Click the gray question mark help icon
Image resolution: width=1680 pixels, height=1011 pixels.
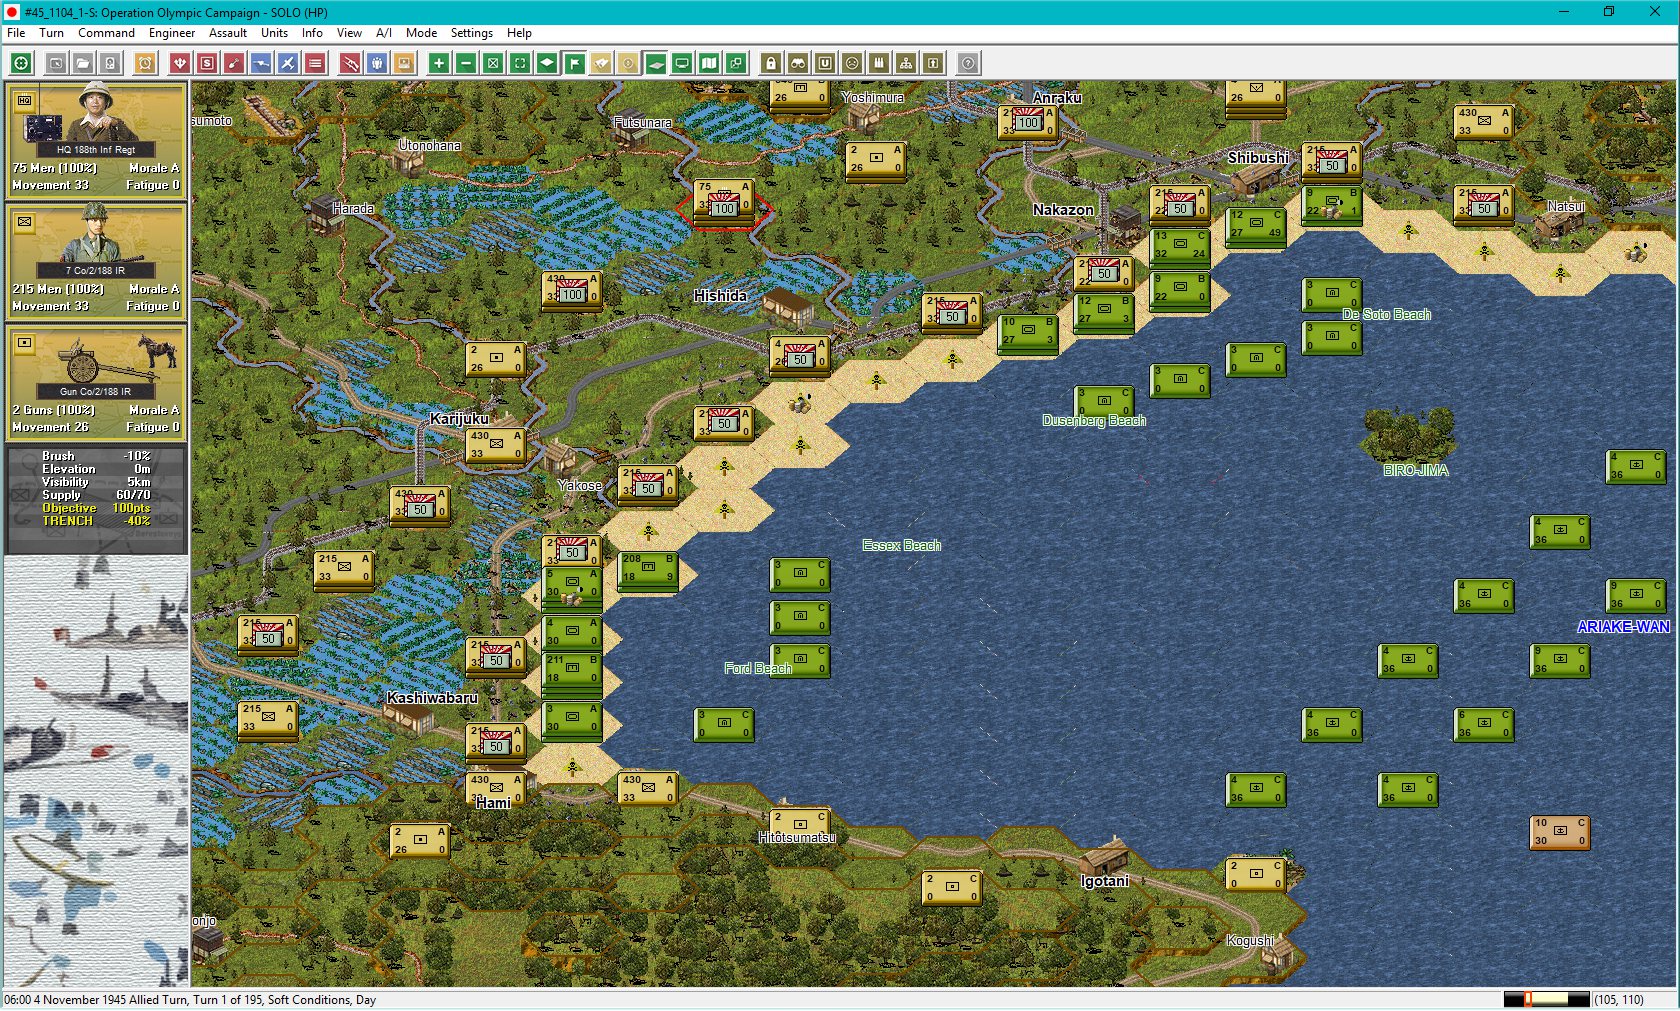(968, 64)
